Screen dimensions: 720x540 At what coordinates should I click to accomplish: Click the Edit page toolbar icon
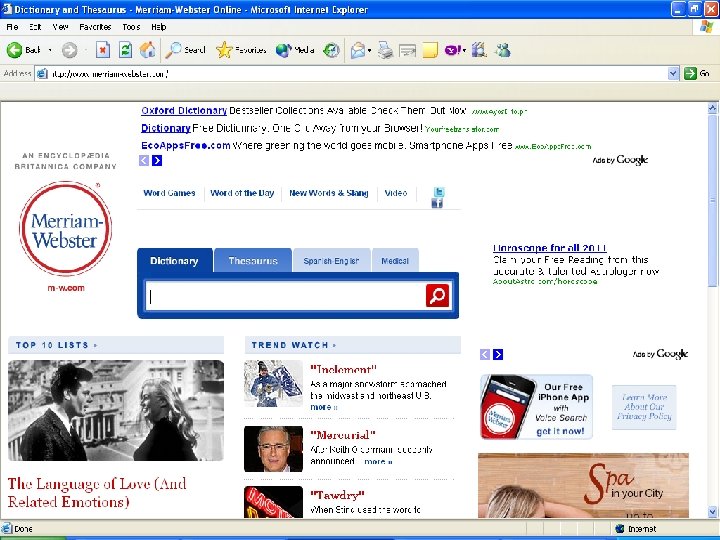[407, 50]
